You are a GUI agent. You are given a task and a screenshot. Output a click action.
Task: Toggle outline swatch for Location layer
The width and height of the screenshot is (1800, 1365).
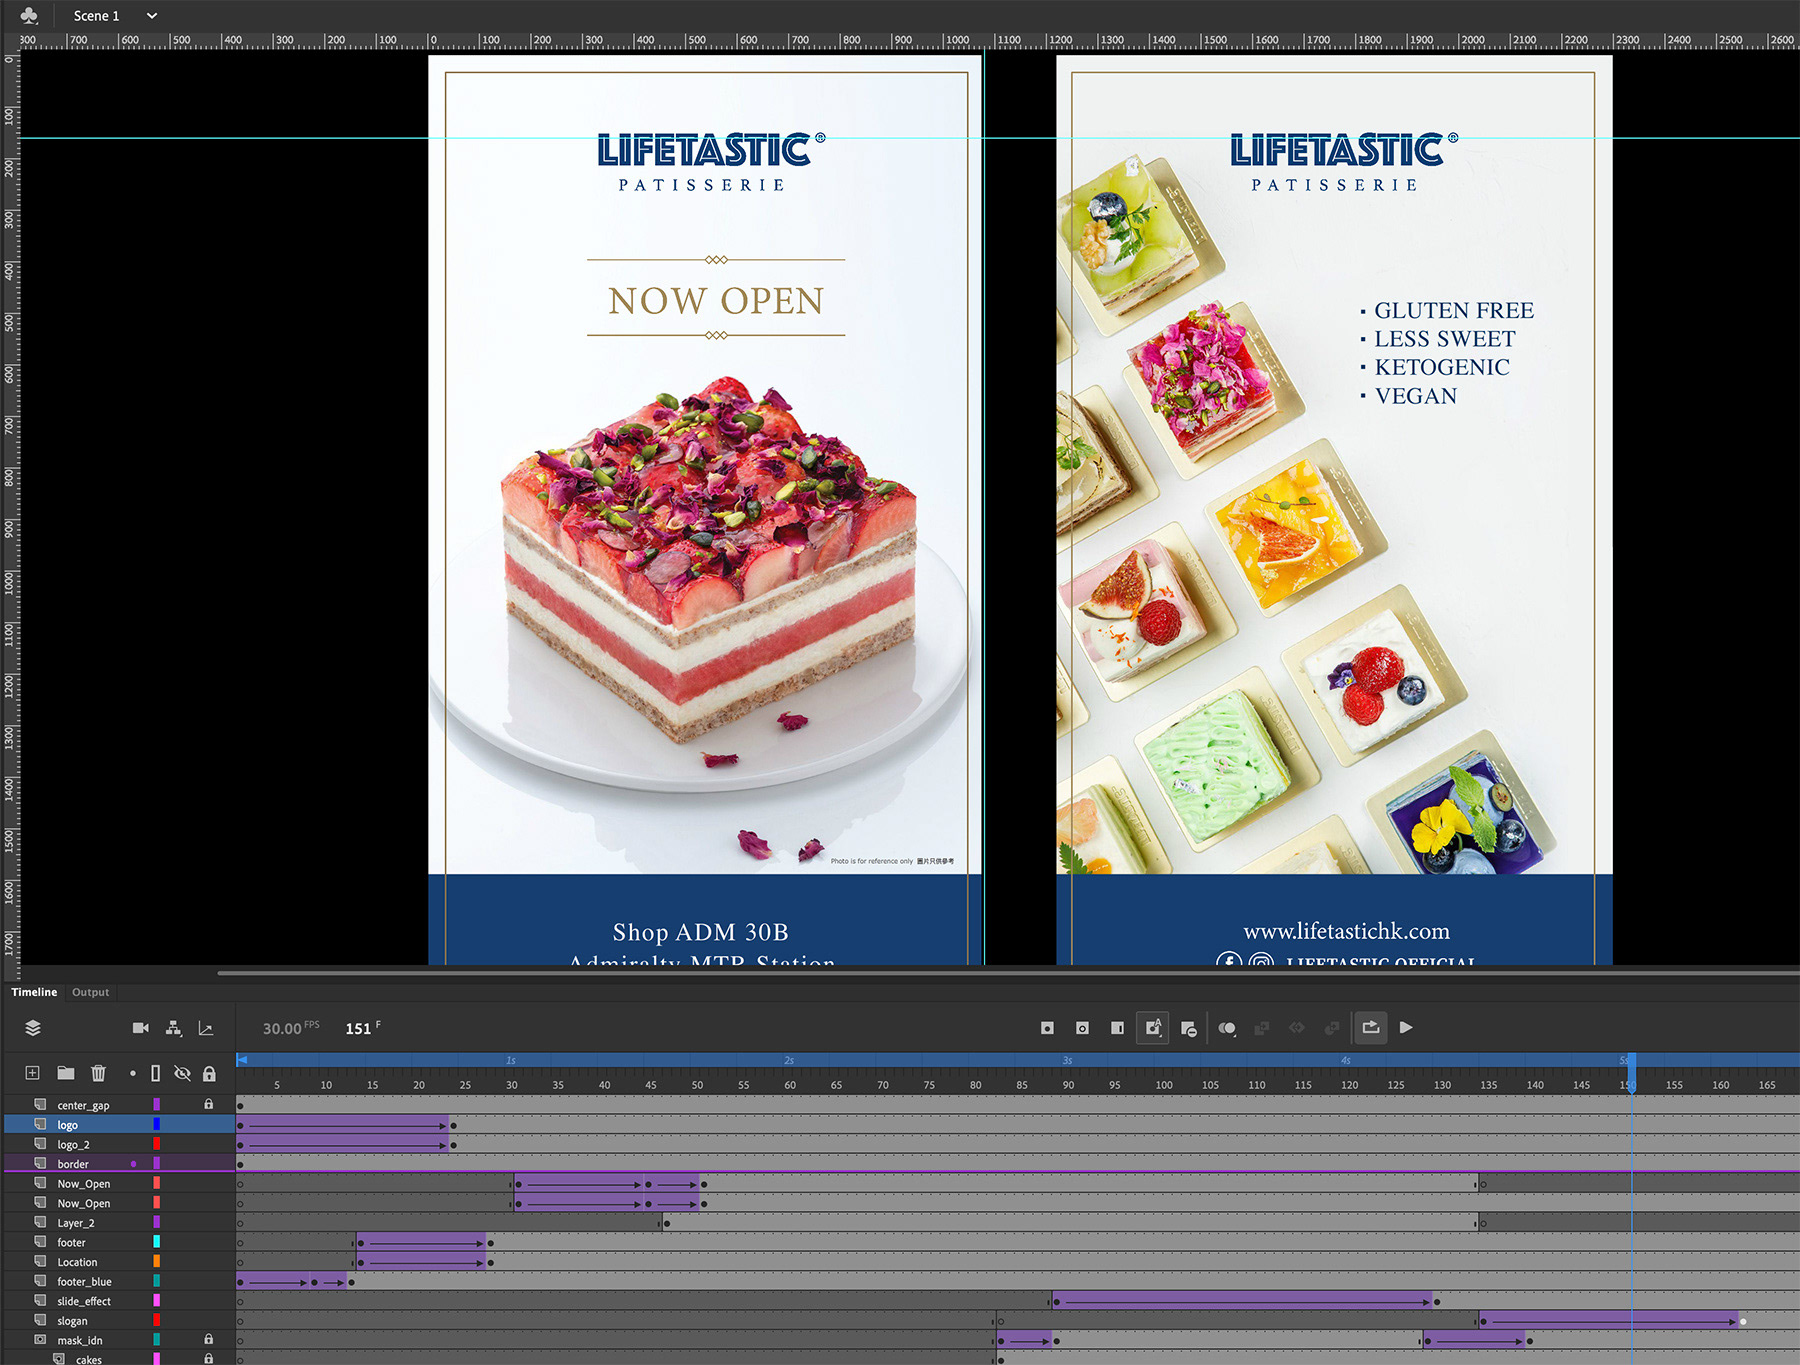[156, 1262]
